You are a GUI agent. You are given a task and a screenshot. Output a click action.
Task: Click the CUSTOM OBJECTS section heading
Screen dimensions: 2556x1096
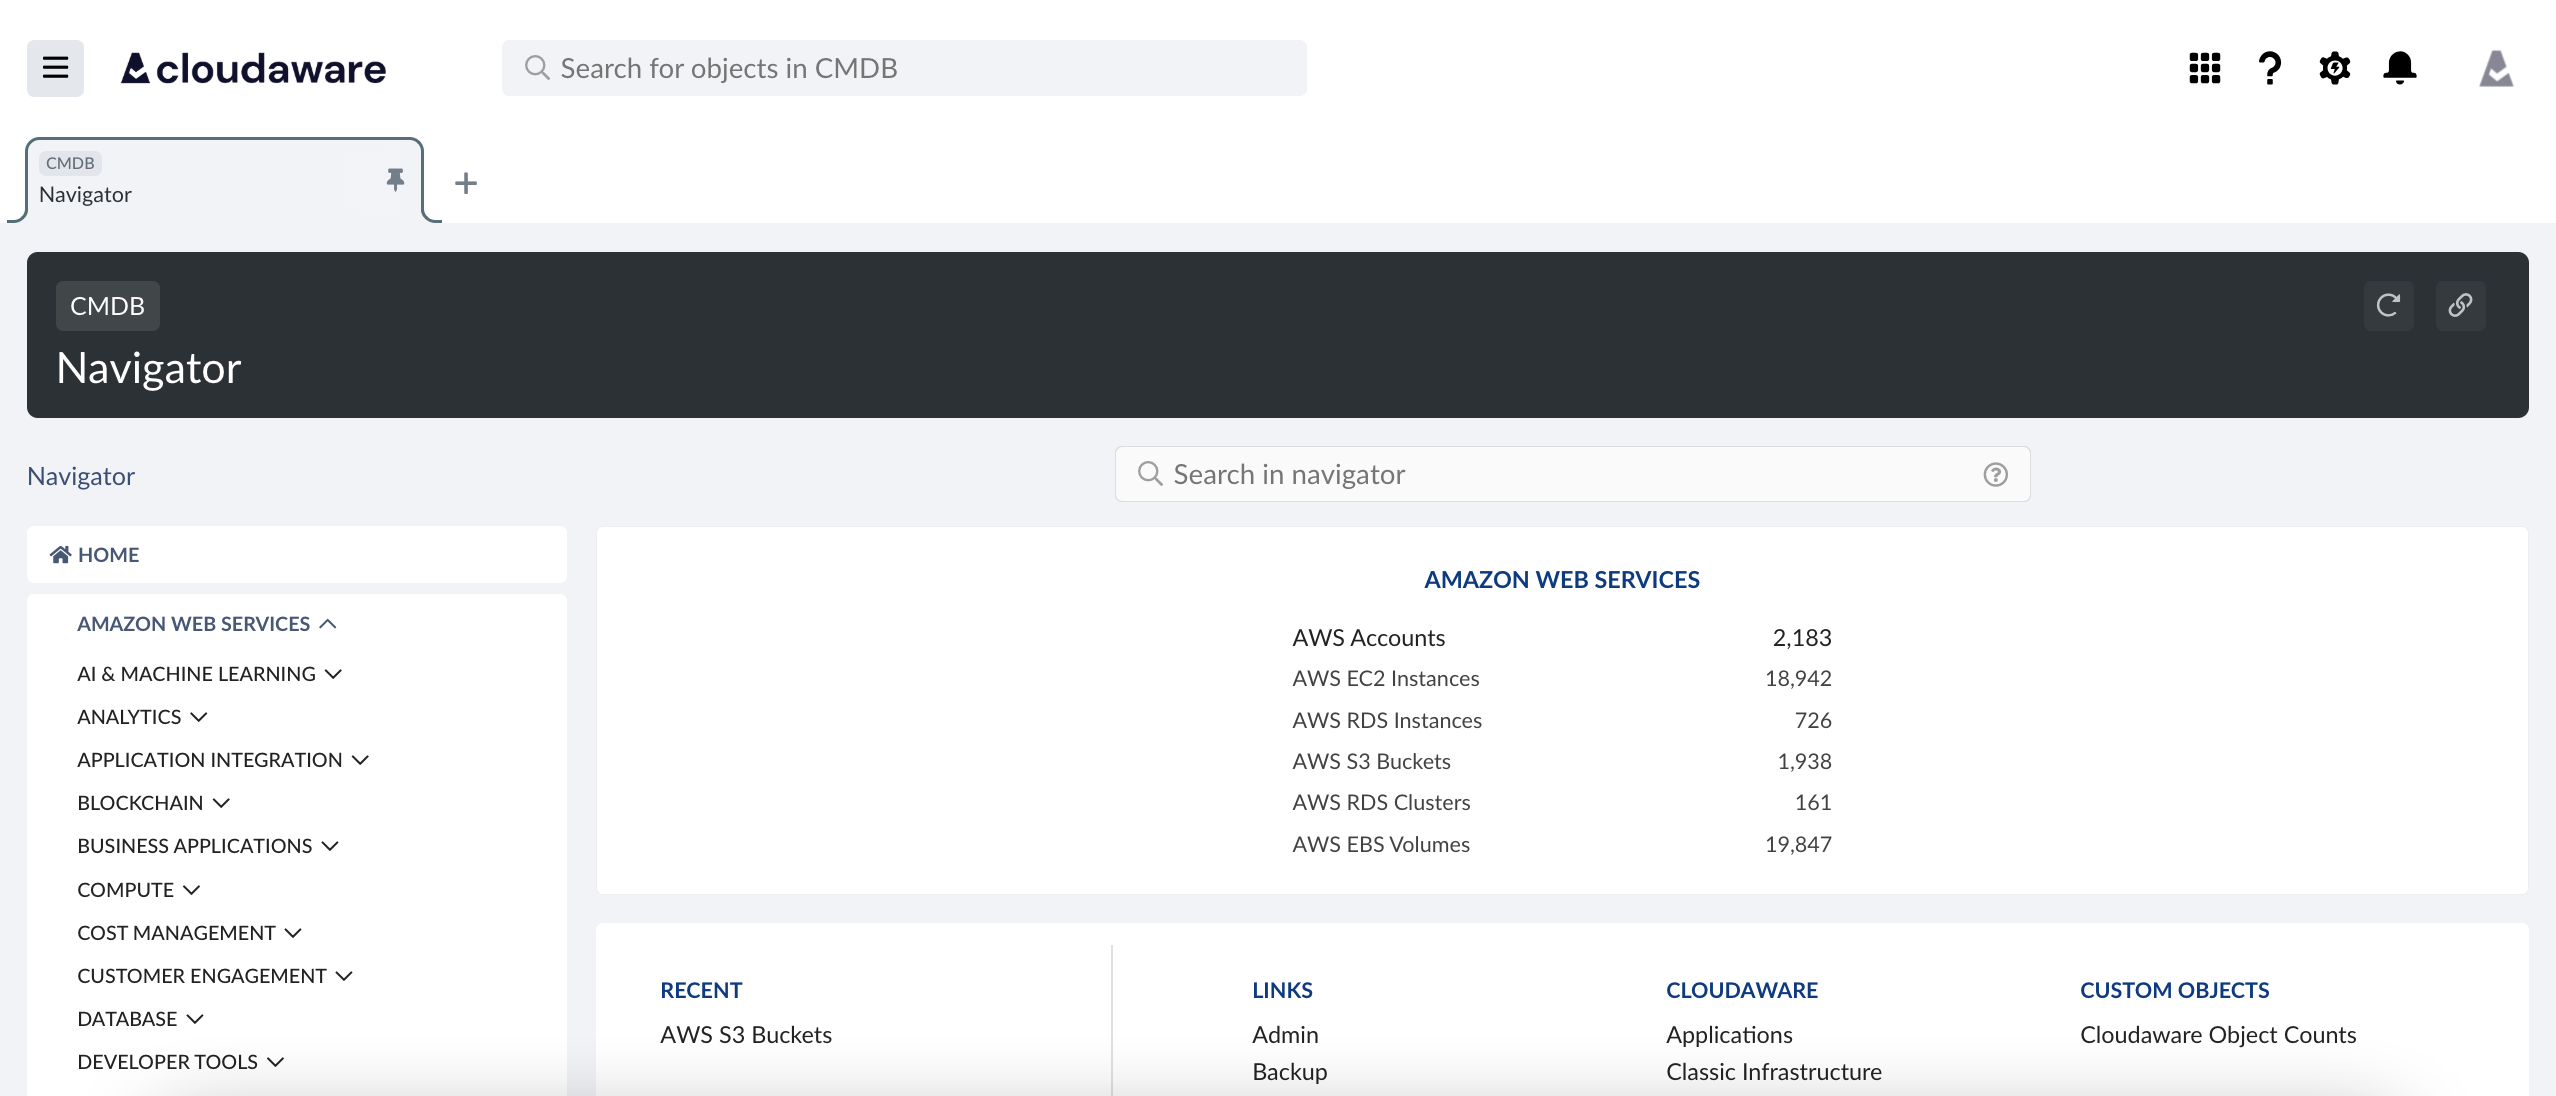tap(2174, 991)
